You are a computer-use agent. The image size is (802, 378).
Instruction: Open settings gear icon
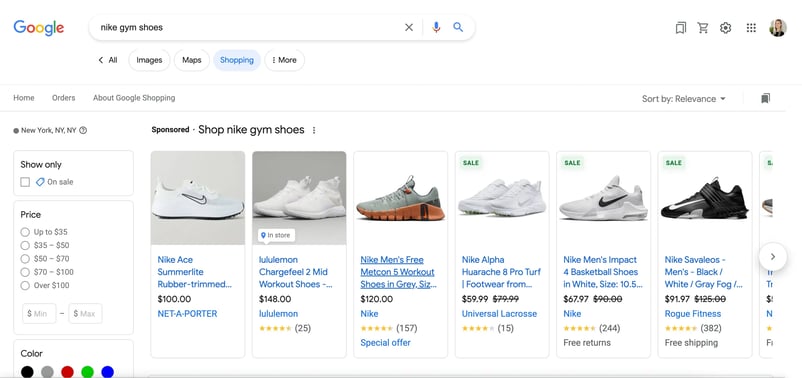[x=725, y=28]
